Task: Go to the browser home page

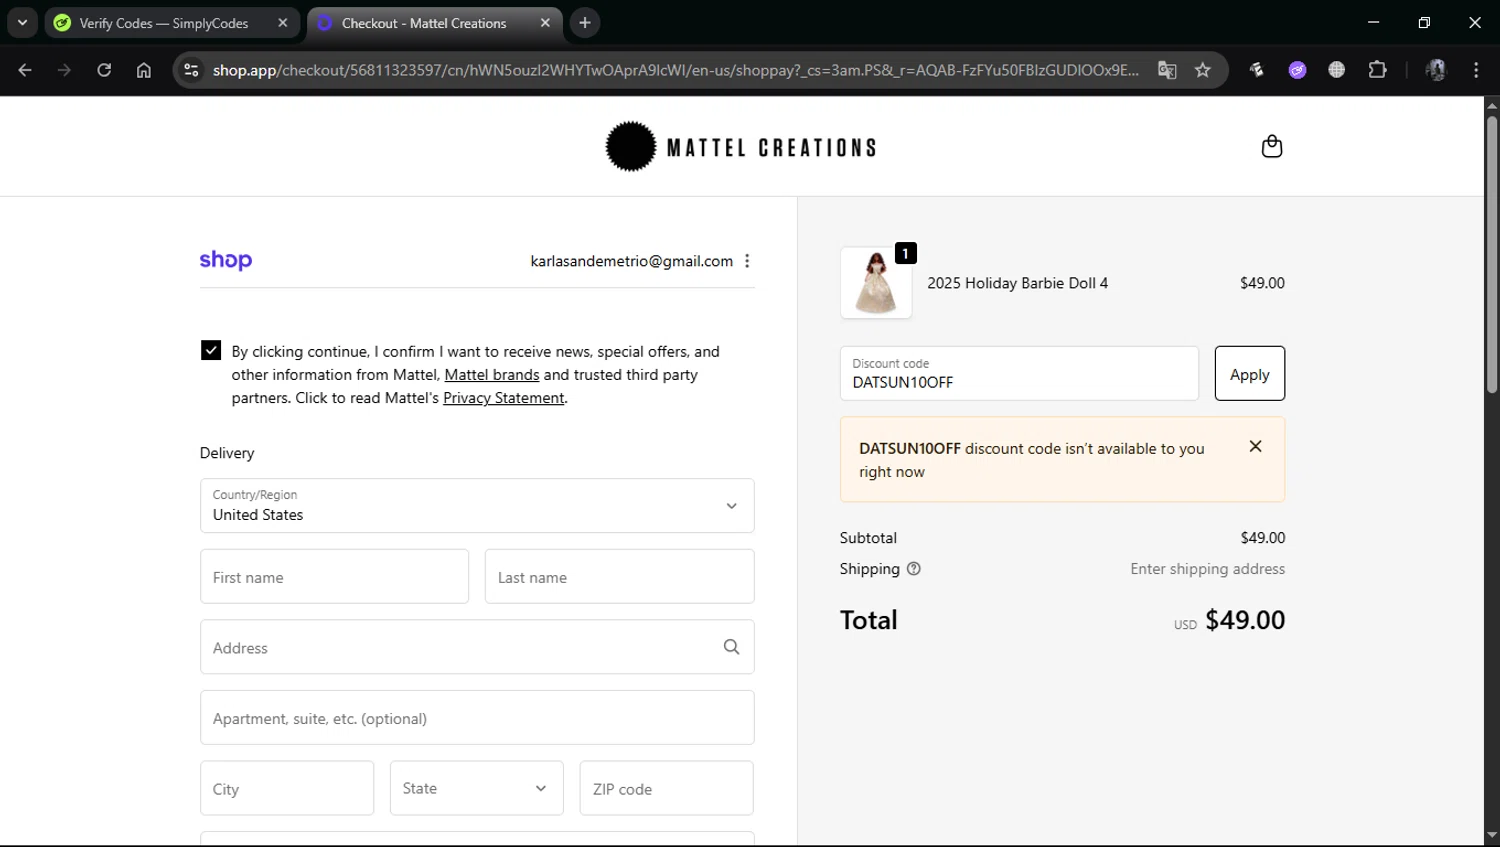Action: coord(144,70)
